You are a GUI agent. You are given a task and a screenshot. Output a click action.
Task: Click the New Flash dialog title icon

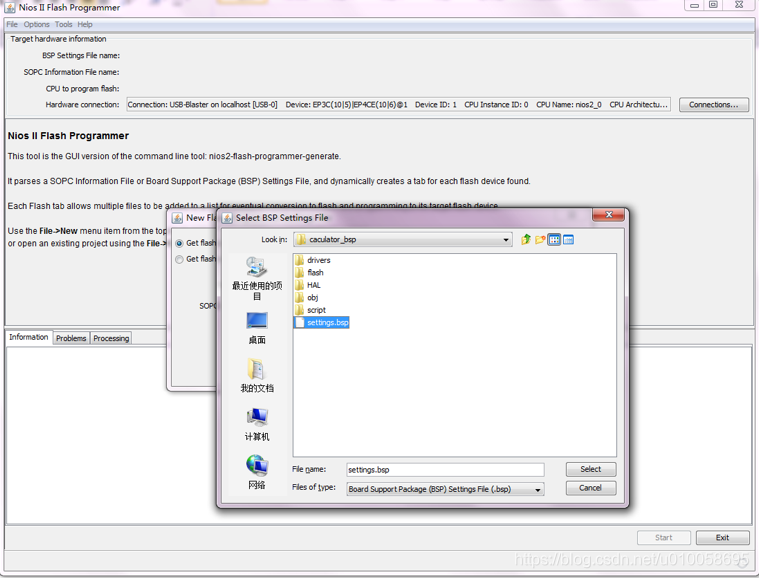[x=178, y=218]
